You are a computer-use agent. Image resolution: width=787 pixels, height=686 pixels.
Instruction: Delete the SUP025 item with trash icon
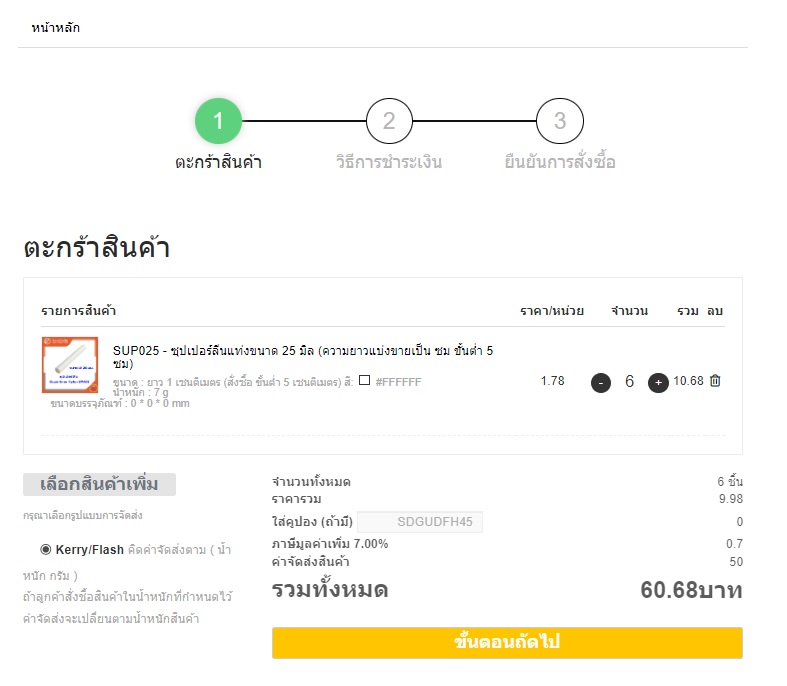[x=715, y=381]
